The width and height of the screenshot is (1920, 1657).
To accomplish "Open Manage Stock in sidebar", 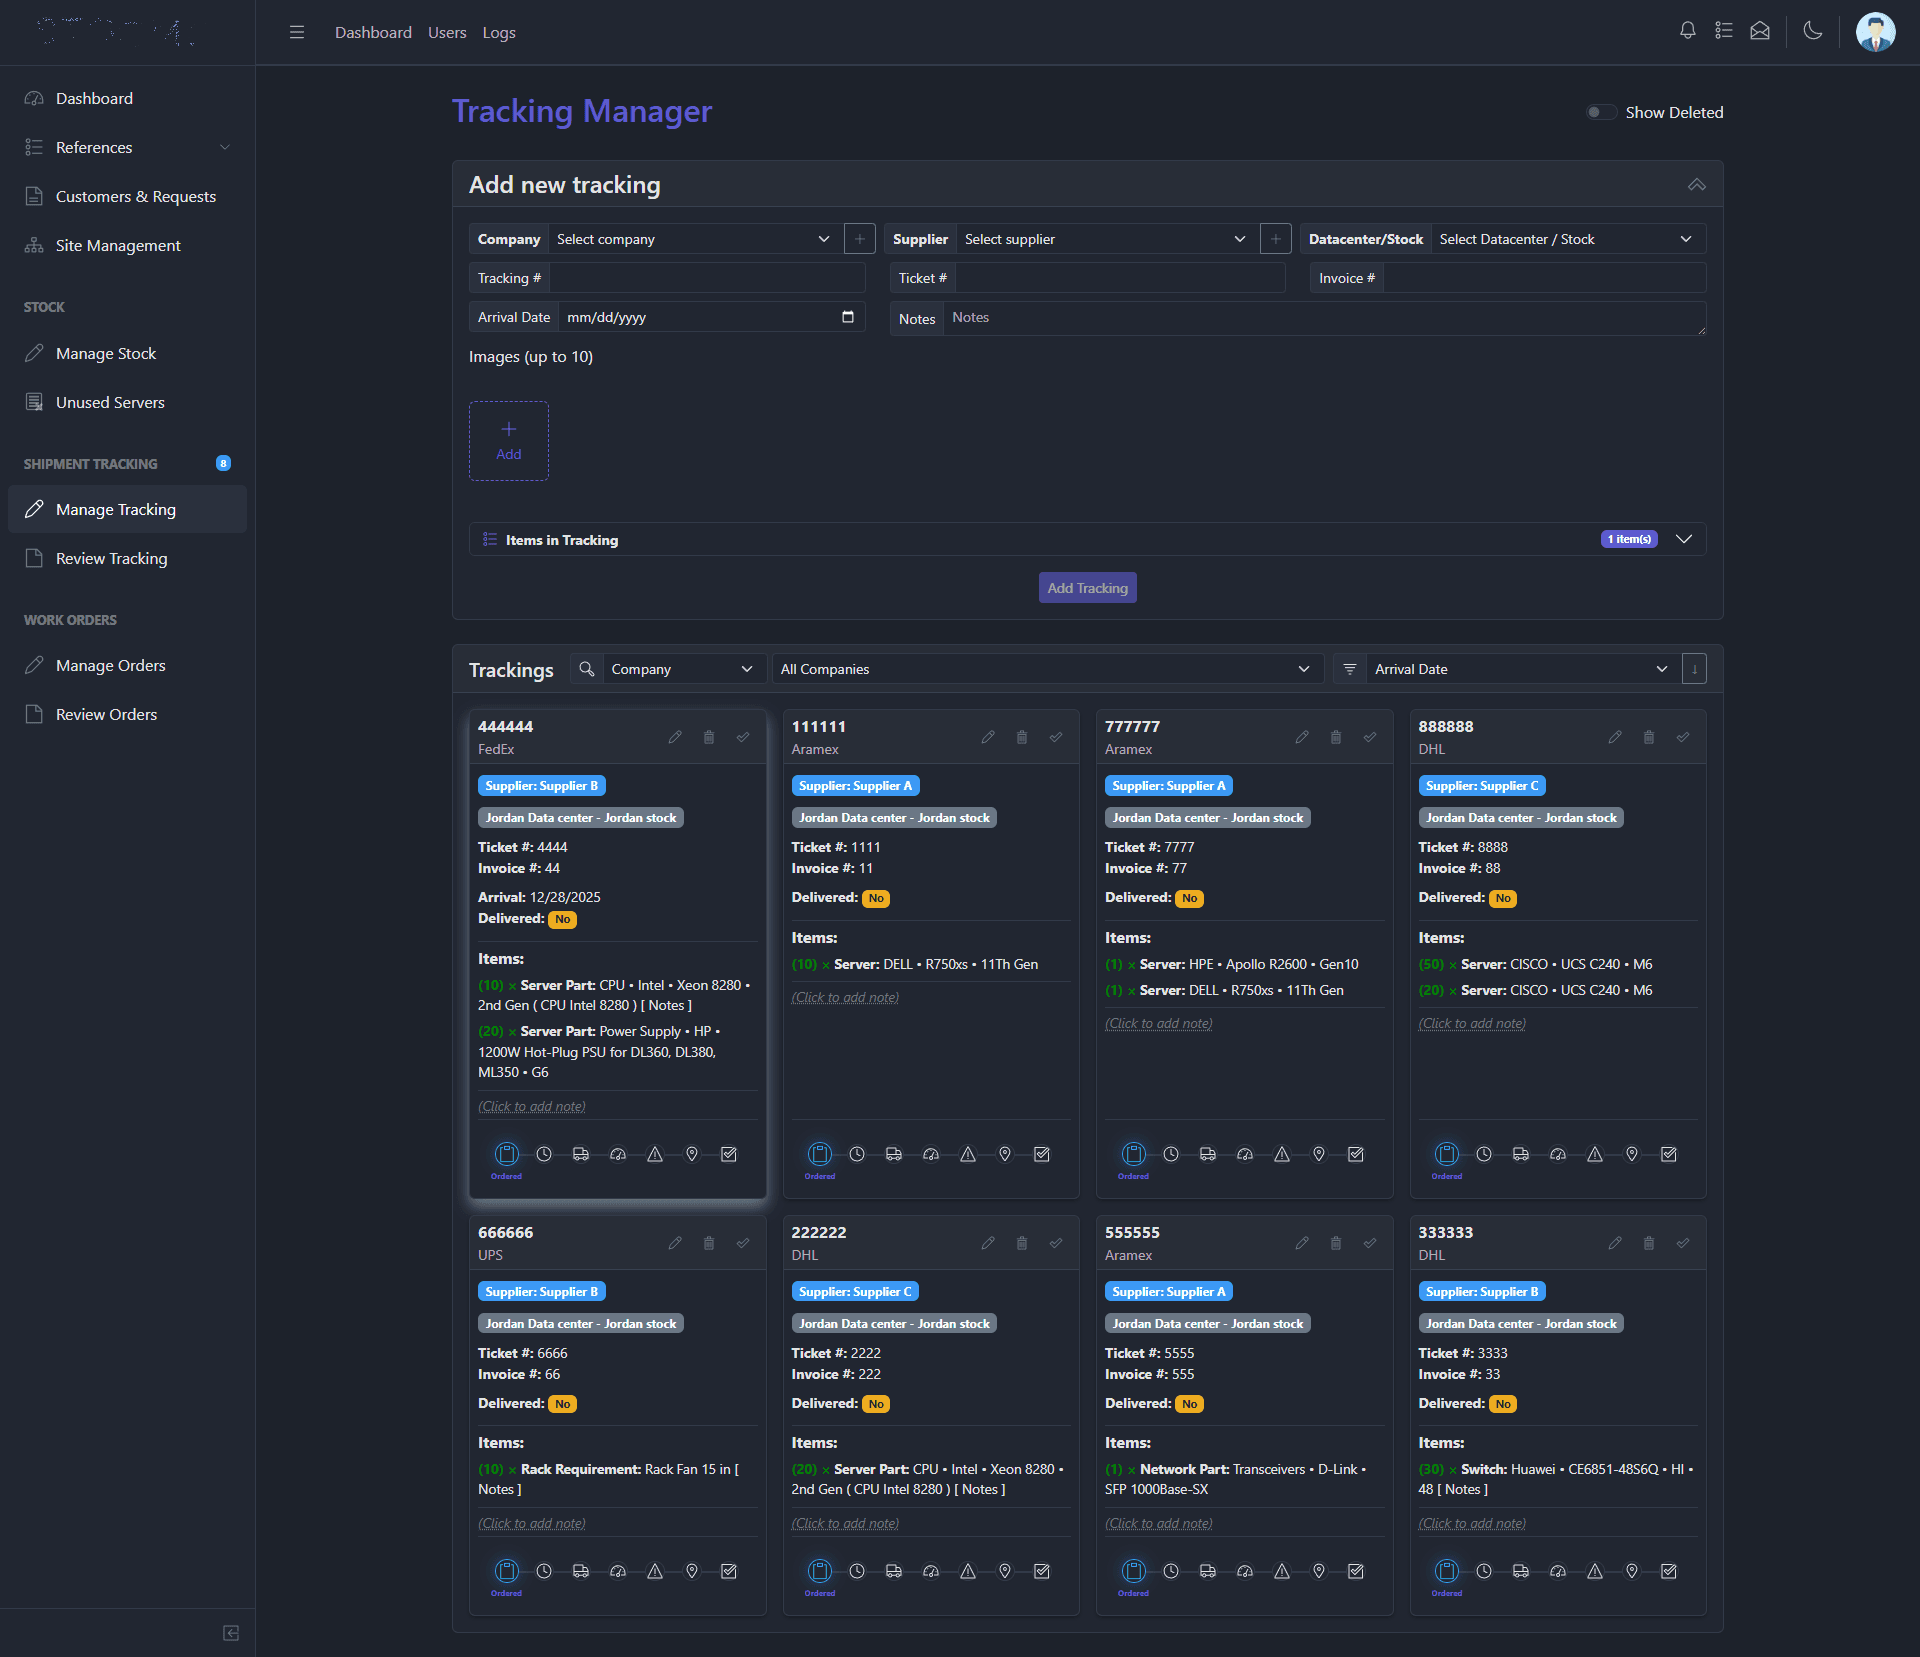I will [128, 353].
